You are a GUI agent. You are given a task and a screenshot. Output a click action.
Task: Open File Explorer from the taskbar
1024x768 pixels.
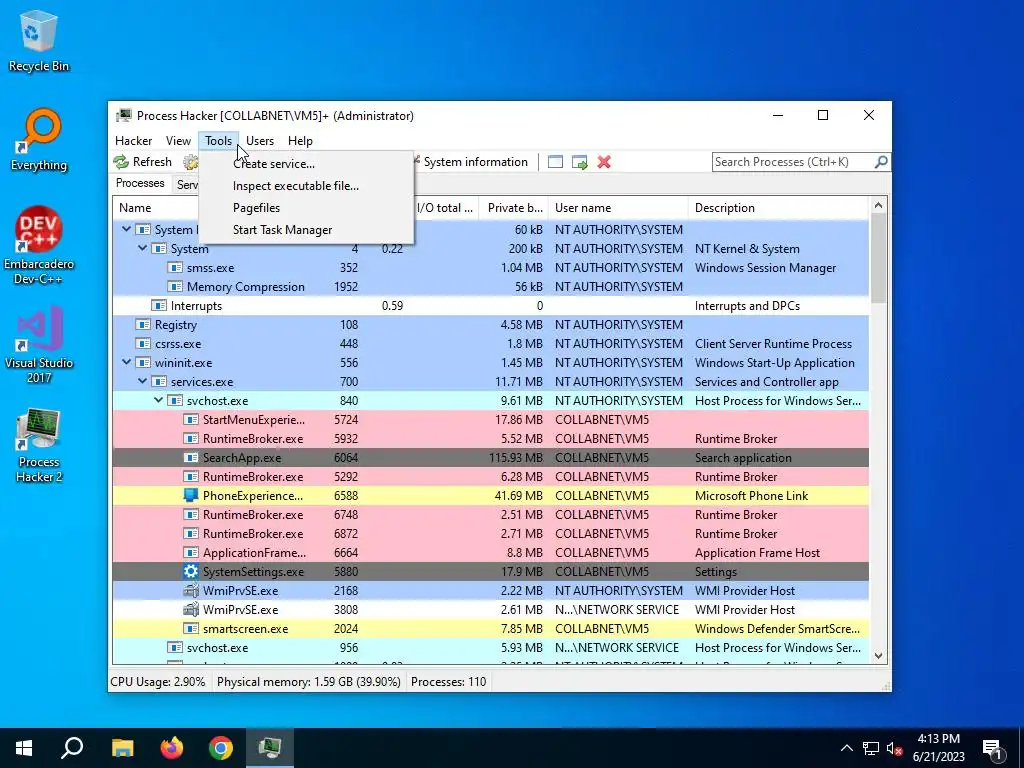coord(122,748)
